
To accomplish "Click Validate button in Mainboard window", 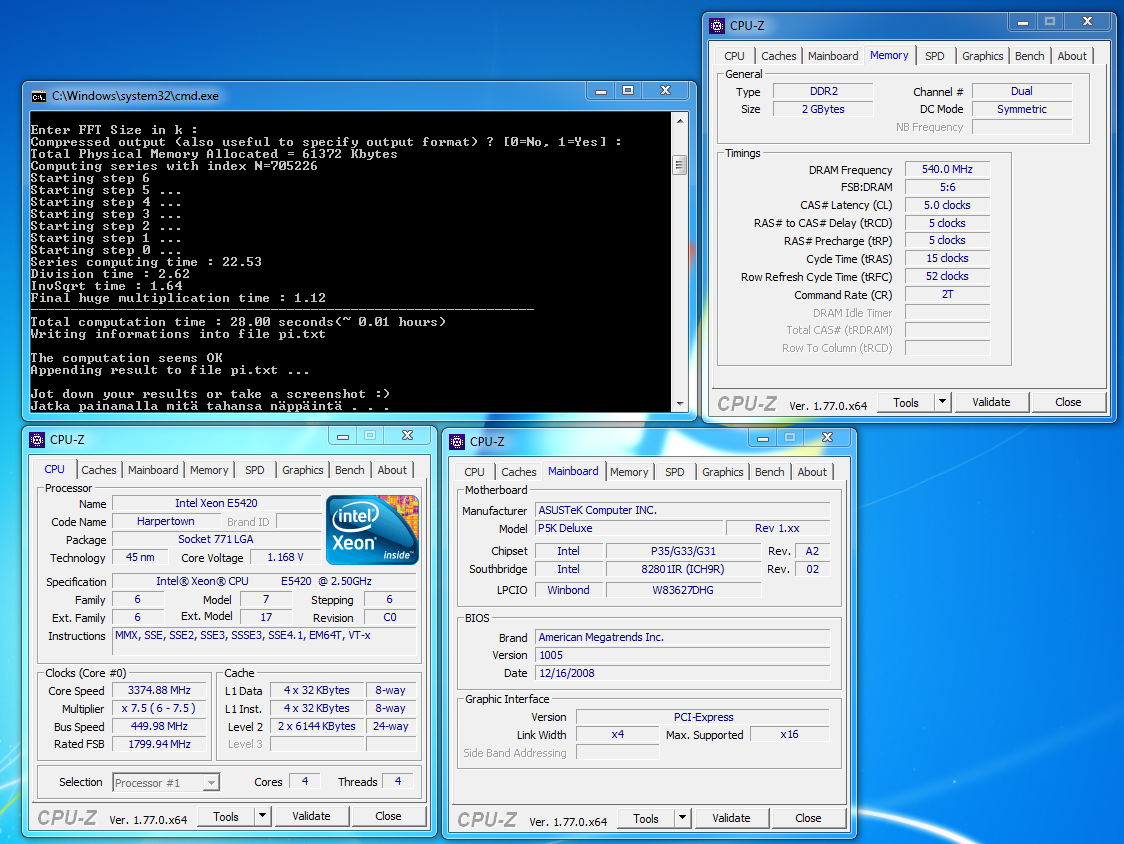I will coord(731,818).
